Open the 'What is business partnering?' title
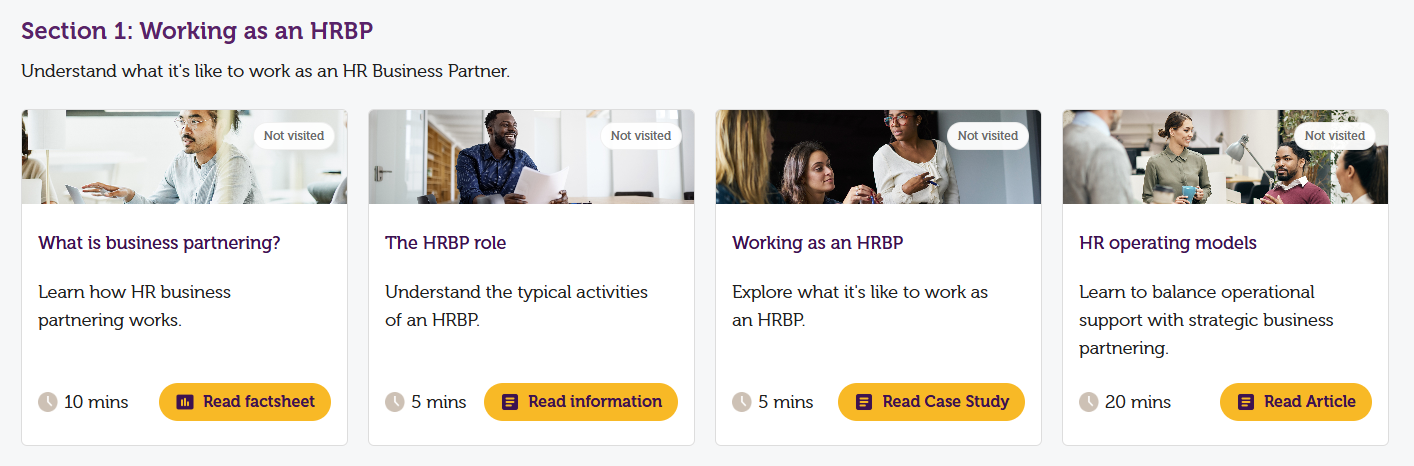Image resolution: width=1414 pixels, height=466 pixels. click(x=159, y=243)
